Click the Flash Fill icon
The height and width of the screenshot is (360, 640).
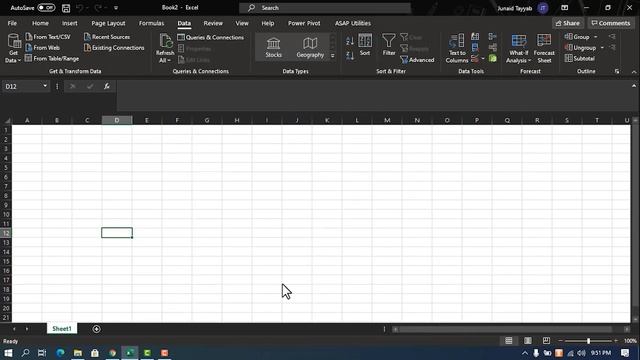475,37
